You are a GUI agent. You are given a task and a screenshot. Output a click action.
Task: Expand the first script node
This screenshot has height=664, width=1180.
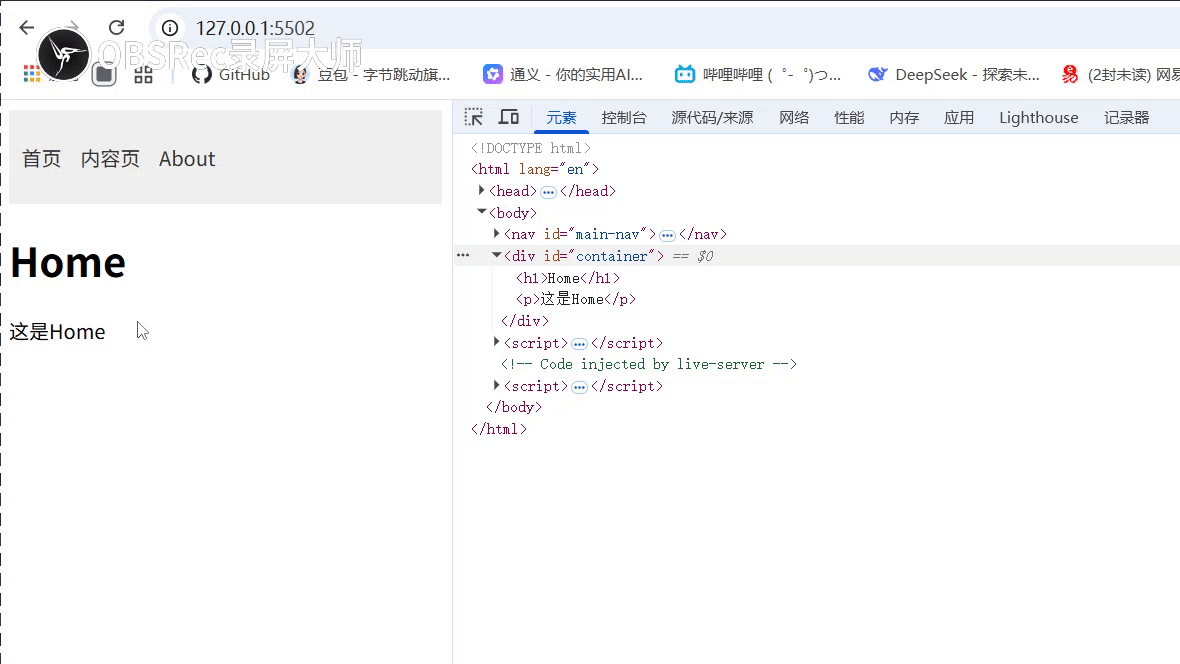click(x=497, y=343)
